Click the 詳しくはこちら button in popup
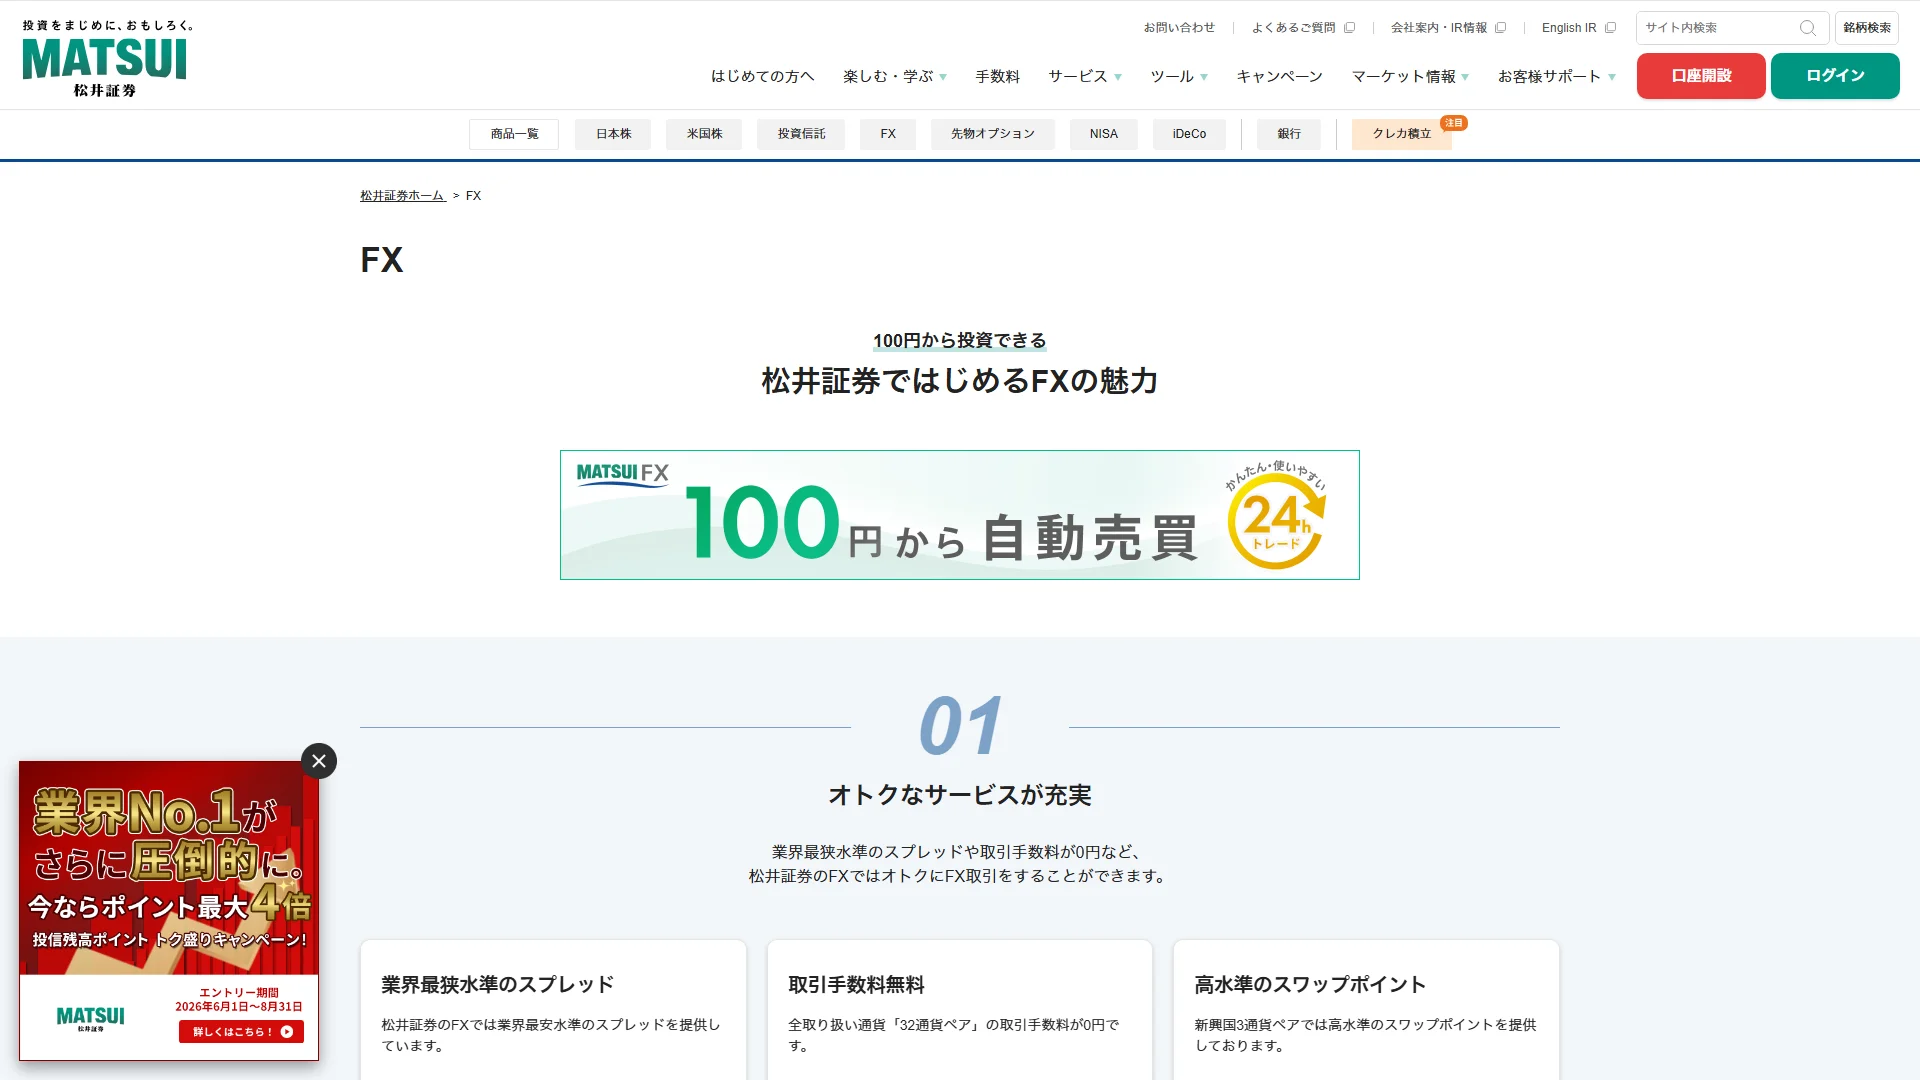 coord(241,1031)
